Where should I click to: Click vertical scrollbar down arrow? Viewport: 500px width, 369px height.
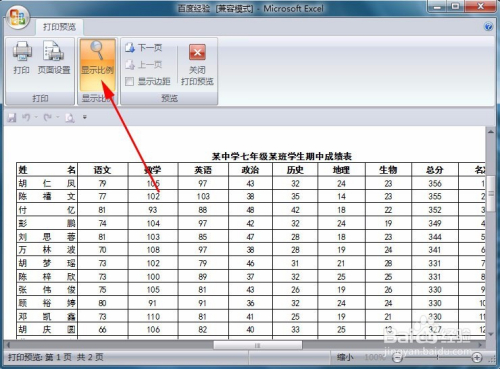click(491, 334)
